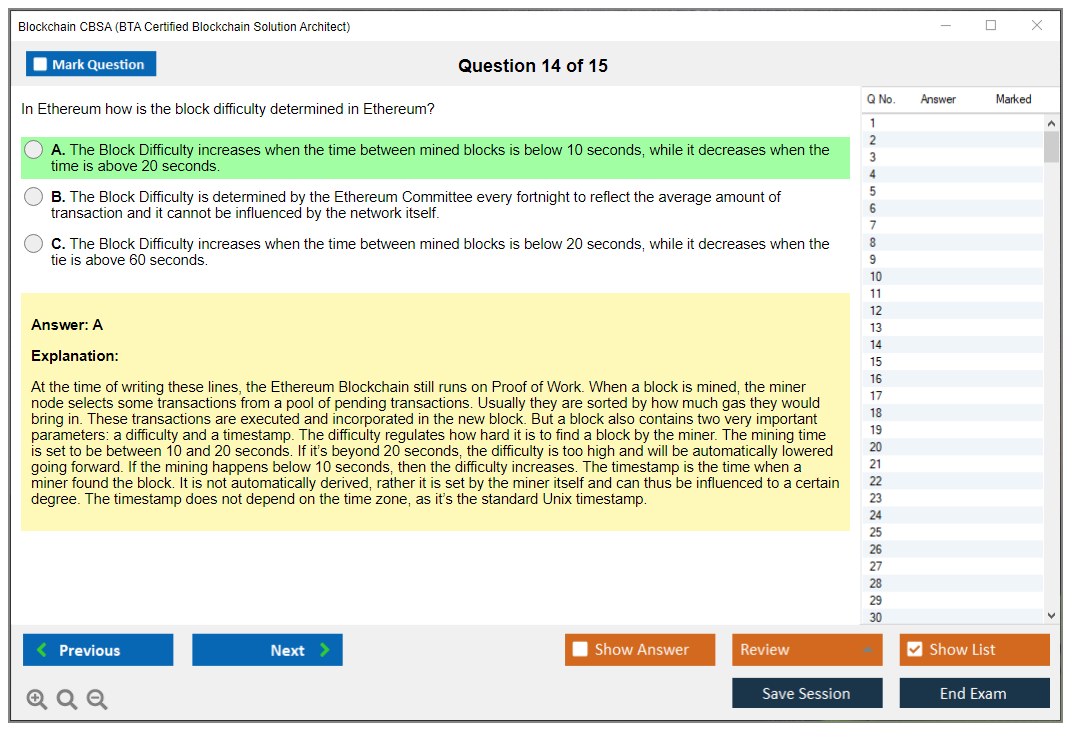Click the zoom out magnifier icon
This screenshot has width=1075, height=735.
97,700
